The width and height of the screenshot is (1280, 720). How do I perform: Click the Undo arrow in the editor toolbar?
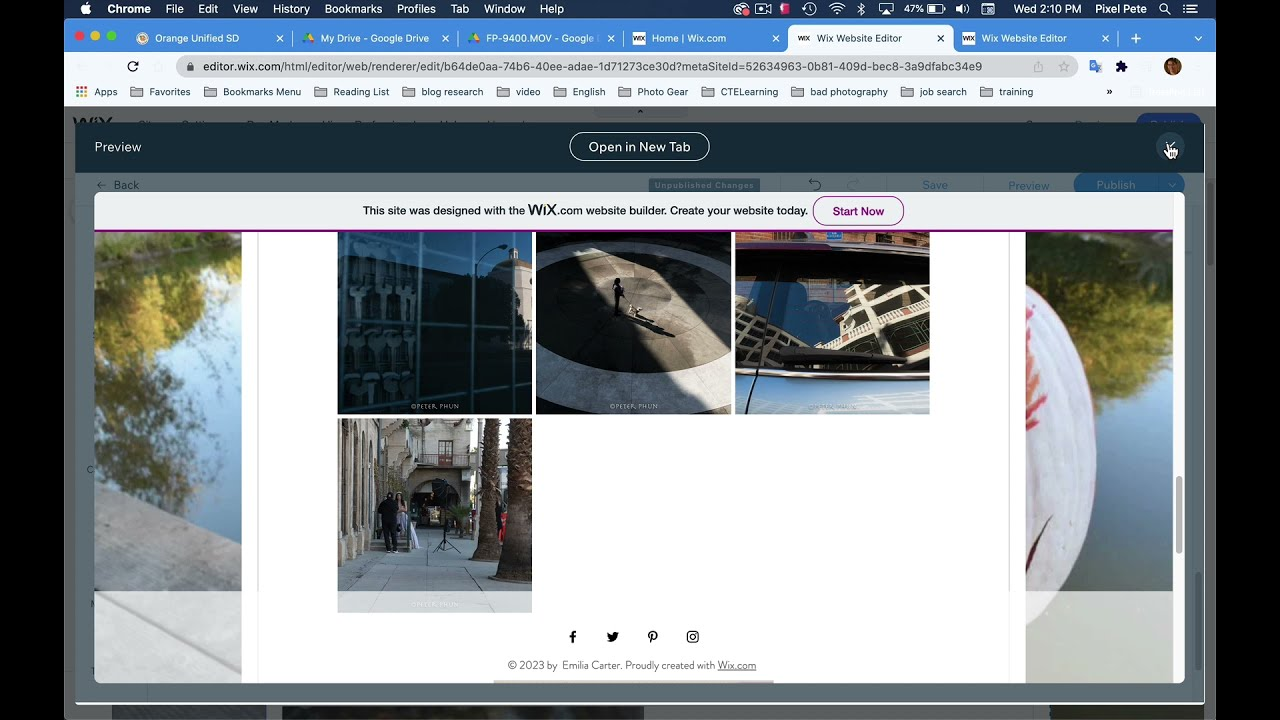click(x=816, y=184)
